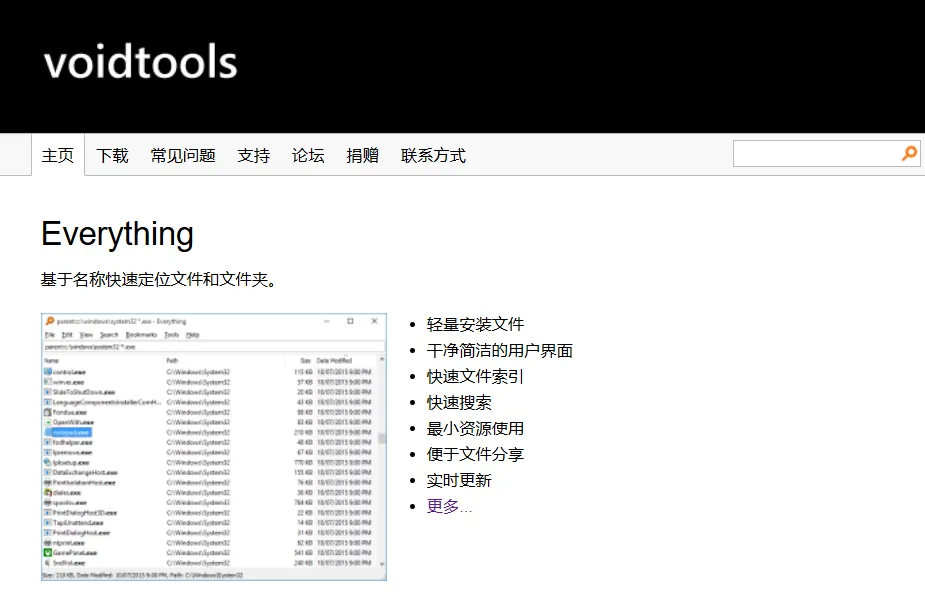Visit the 论坛 navigation link
The width and height of the screenshot is (925, 615).
(308, 155)
